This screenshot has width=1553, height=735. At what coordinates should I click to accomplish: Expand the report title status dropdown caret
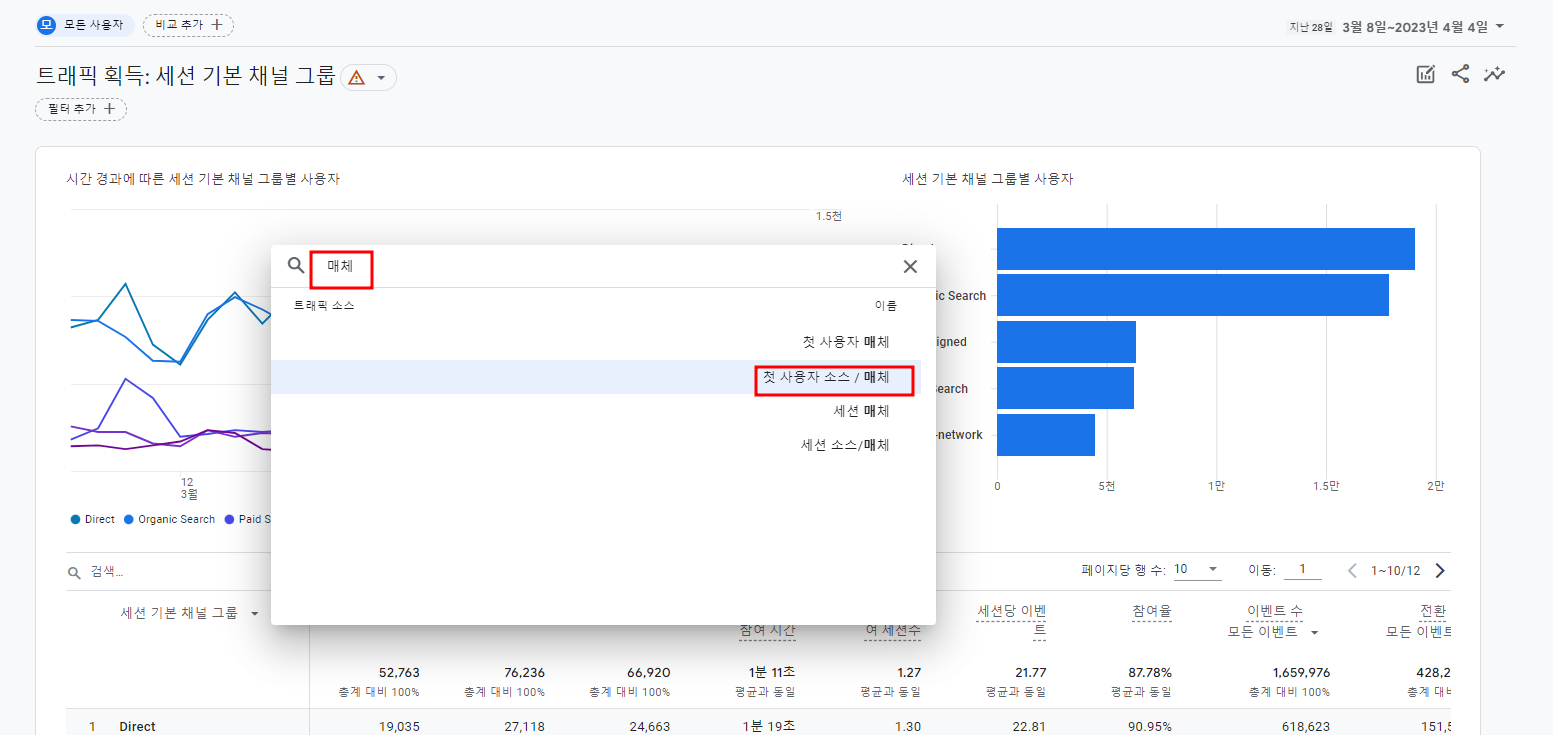[381, 78]
